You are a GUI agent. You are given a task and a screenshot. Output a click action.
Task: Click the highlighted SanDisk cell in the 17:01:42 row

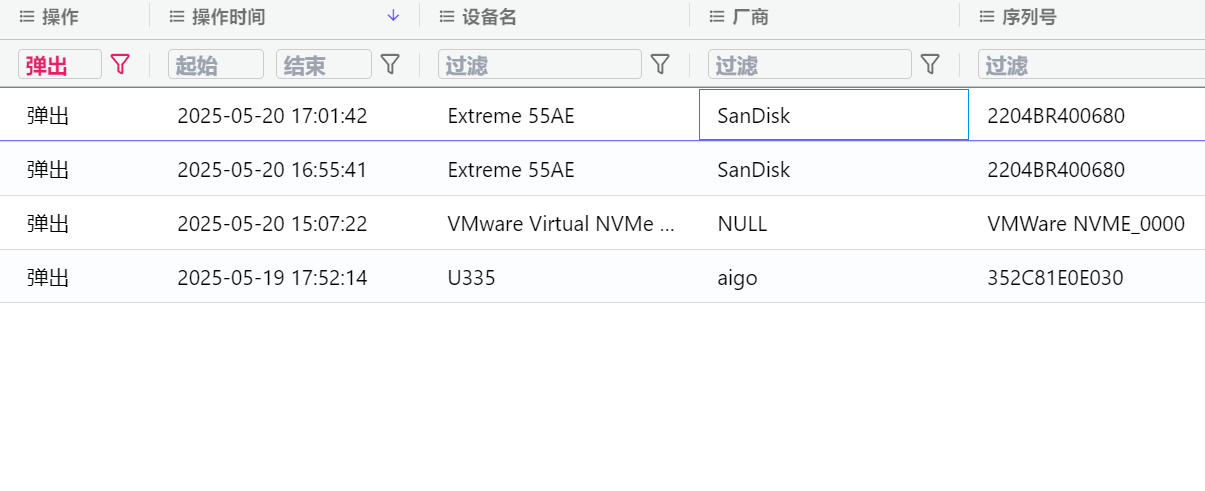coord(834,115)
